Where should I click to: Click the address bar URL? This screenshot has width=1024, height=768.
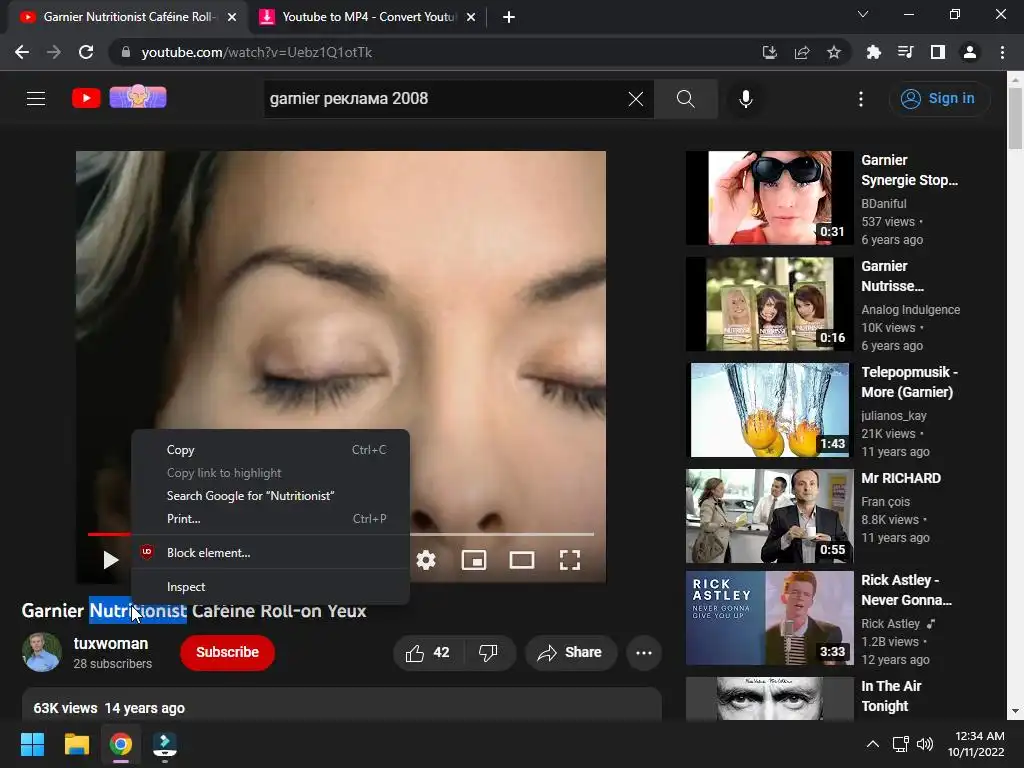257,52
